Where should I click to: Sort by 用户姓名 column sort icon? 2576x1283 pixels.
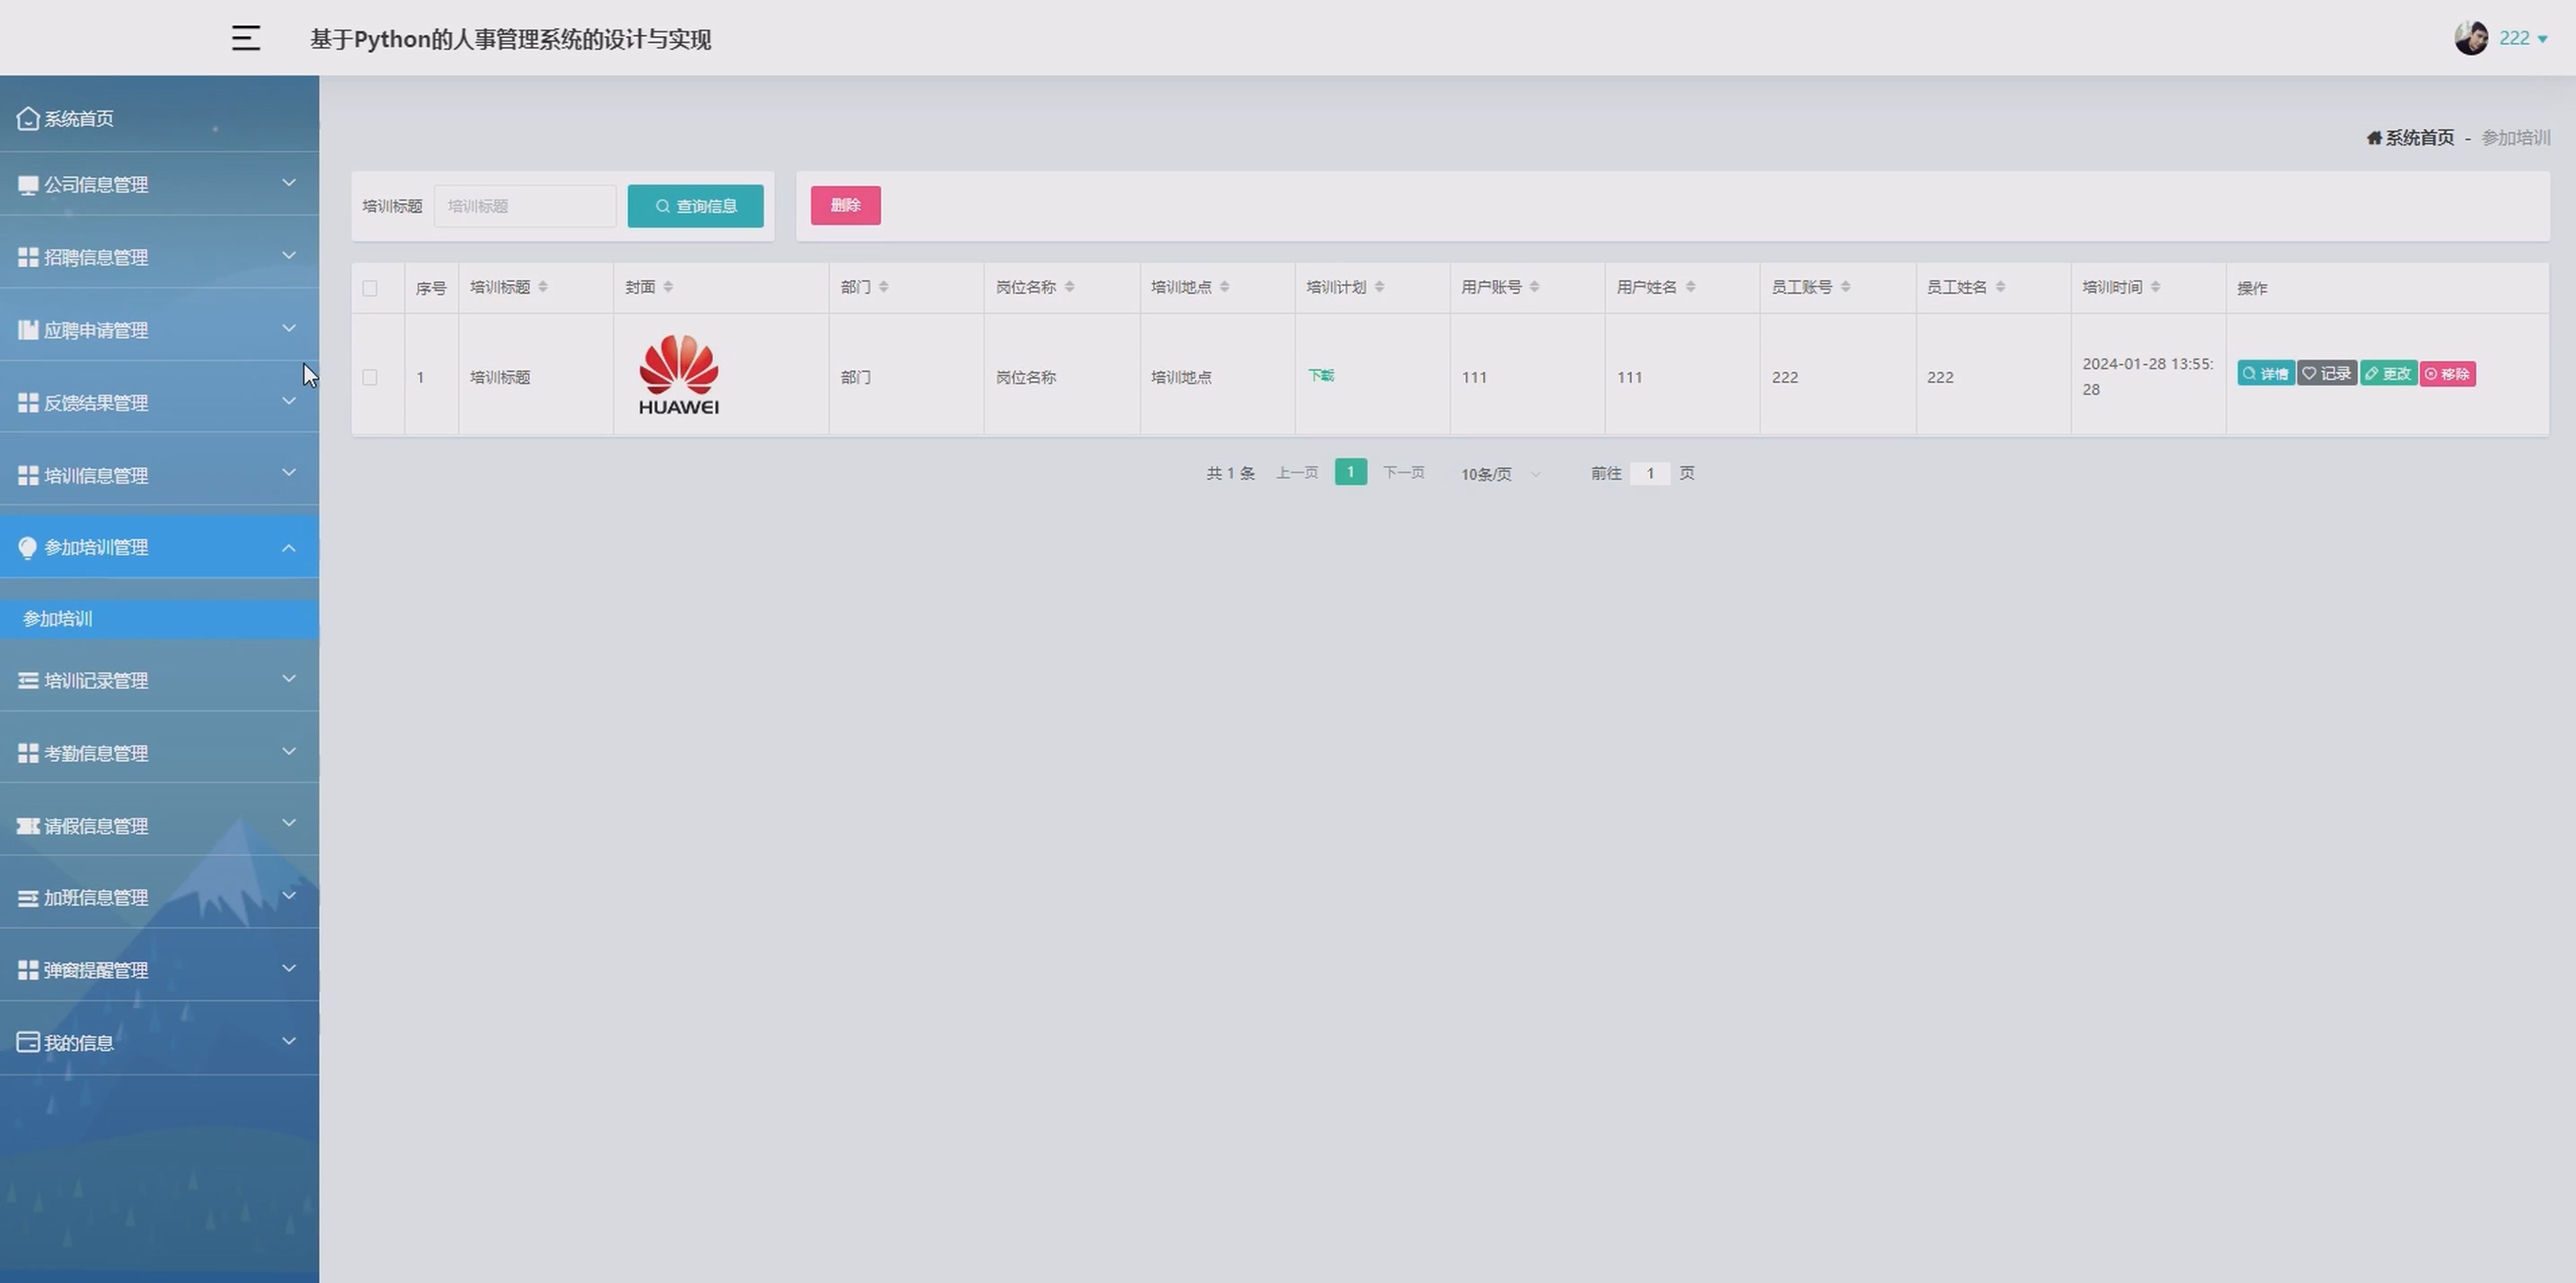pyautogui.click(x=1690, y=287)
